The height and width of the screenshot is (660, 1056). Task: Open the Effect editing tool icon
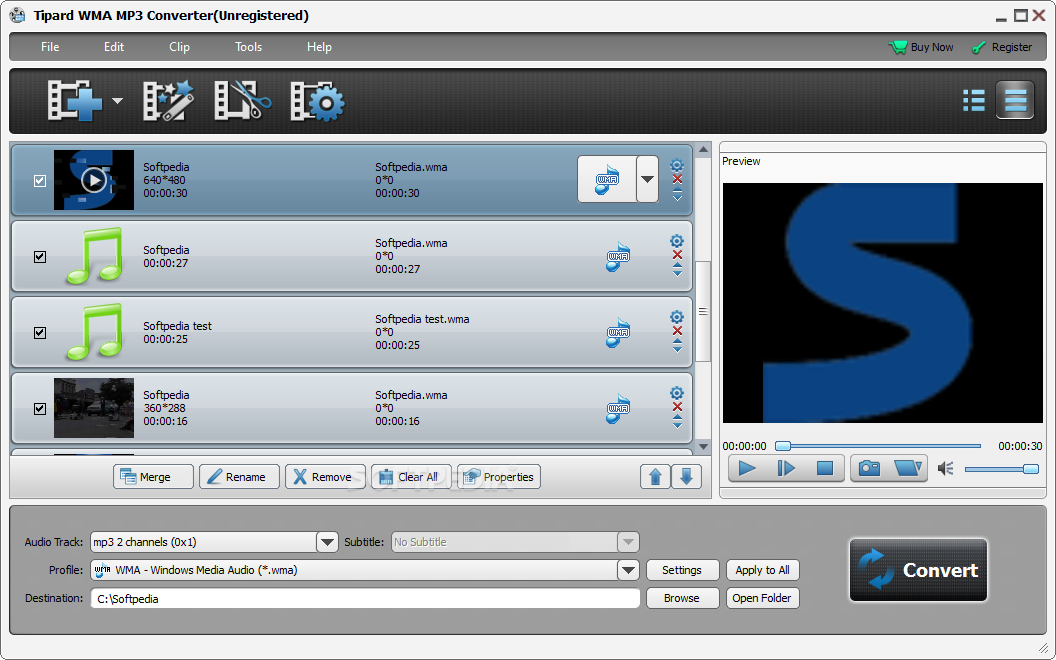tap(168, 101)
